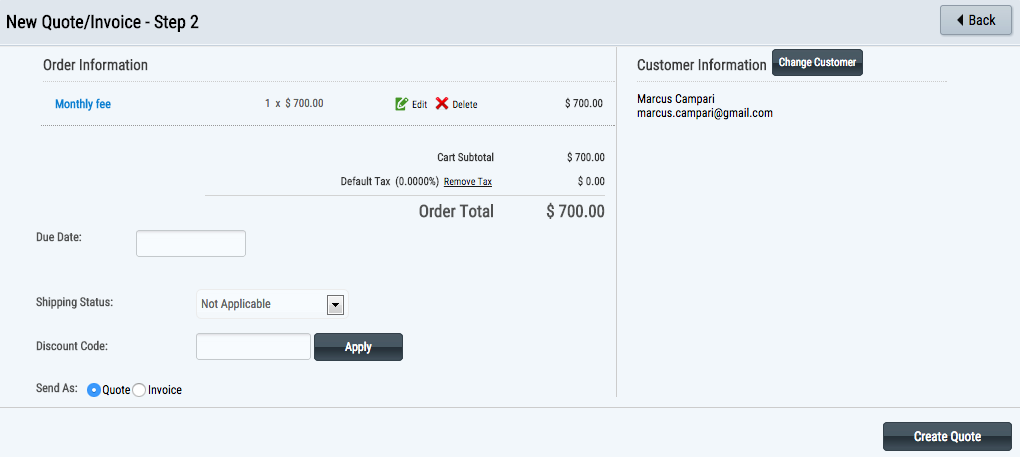Click the Create Quote button
Image resolution: width=1020 pixels, height=457 pixels.
click(x=947, y=436)
